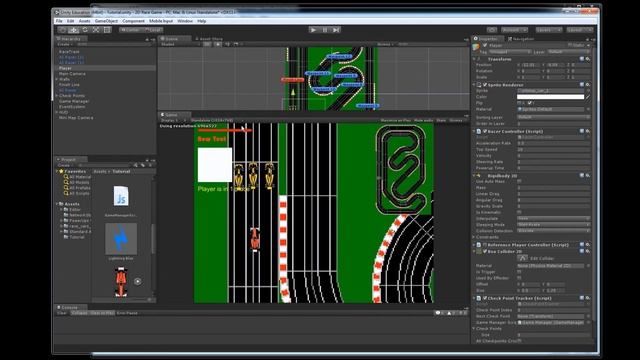
Task: Open Transform component gear settings
Action: pos(588,59)
